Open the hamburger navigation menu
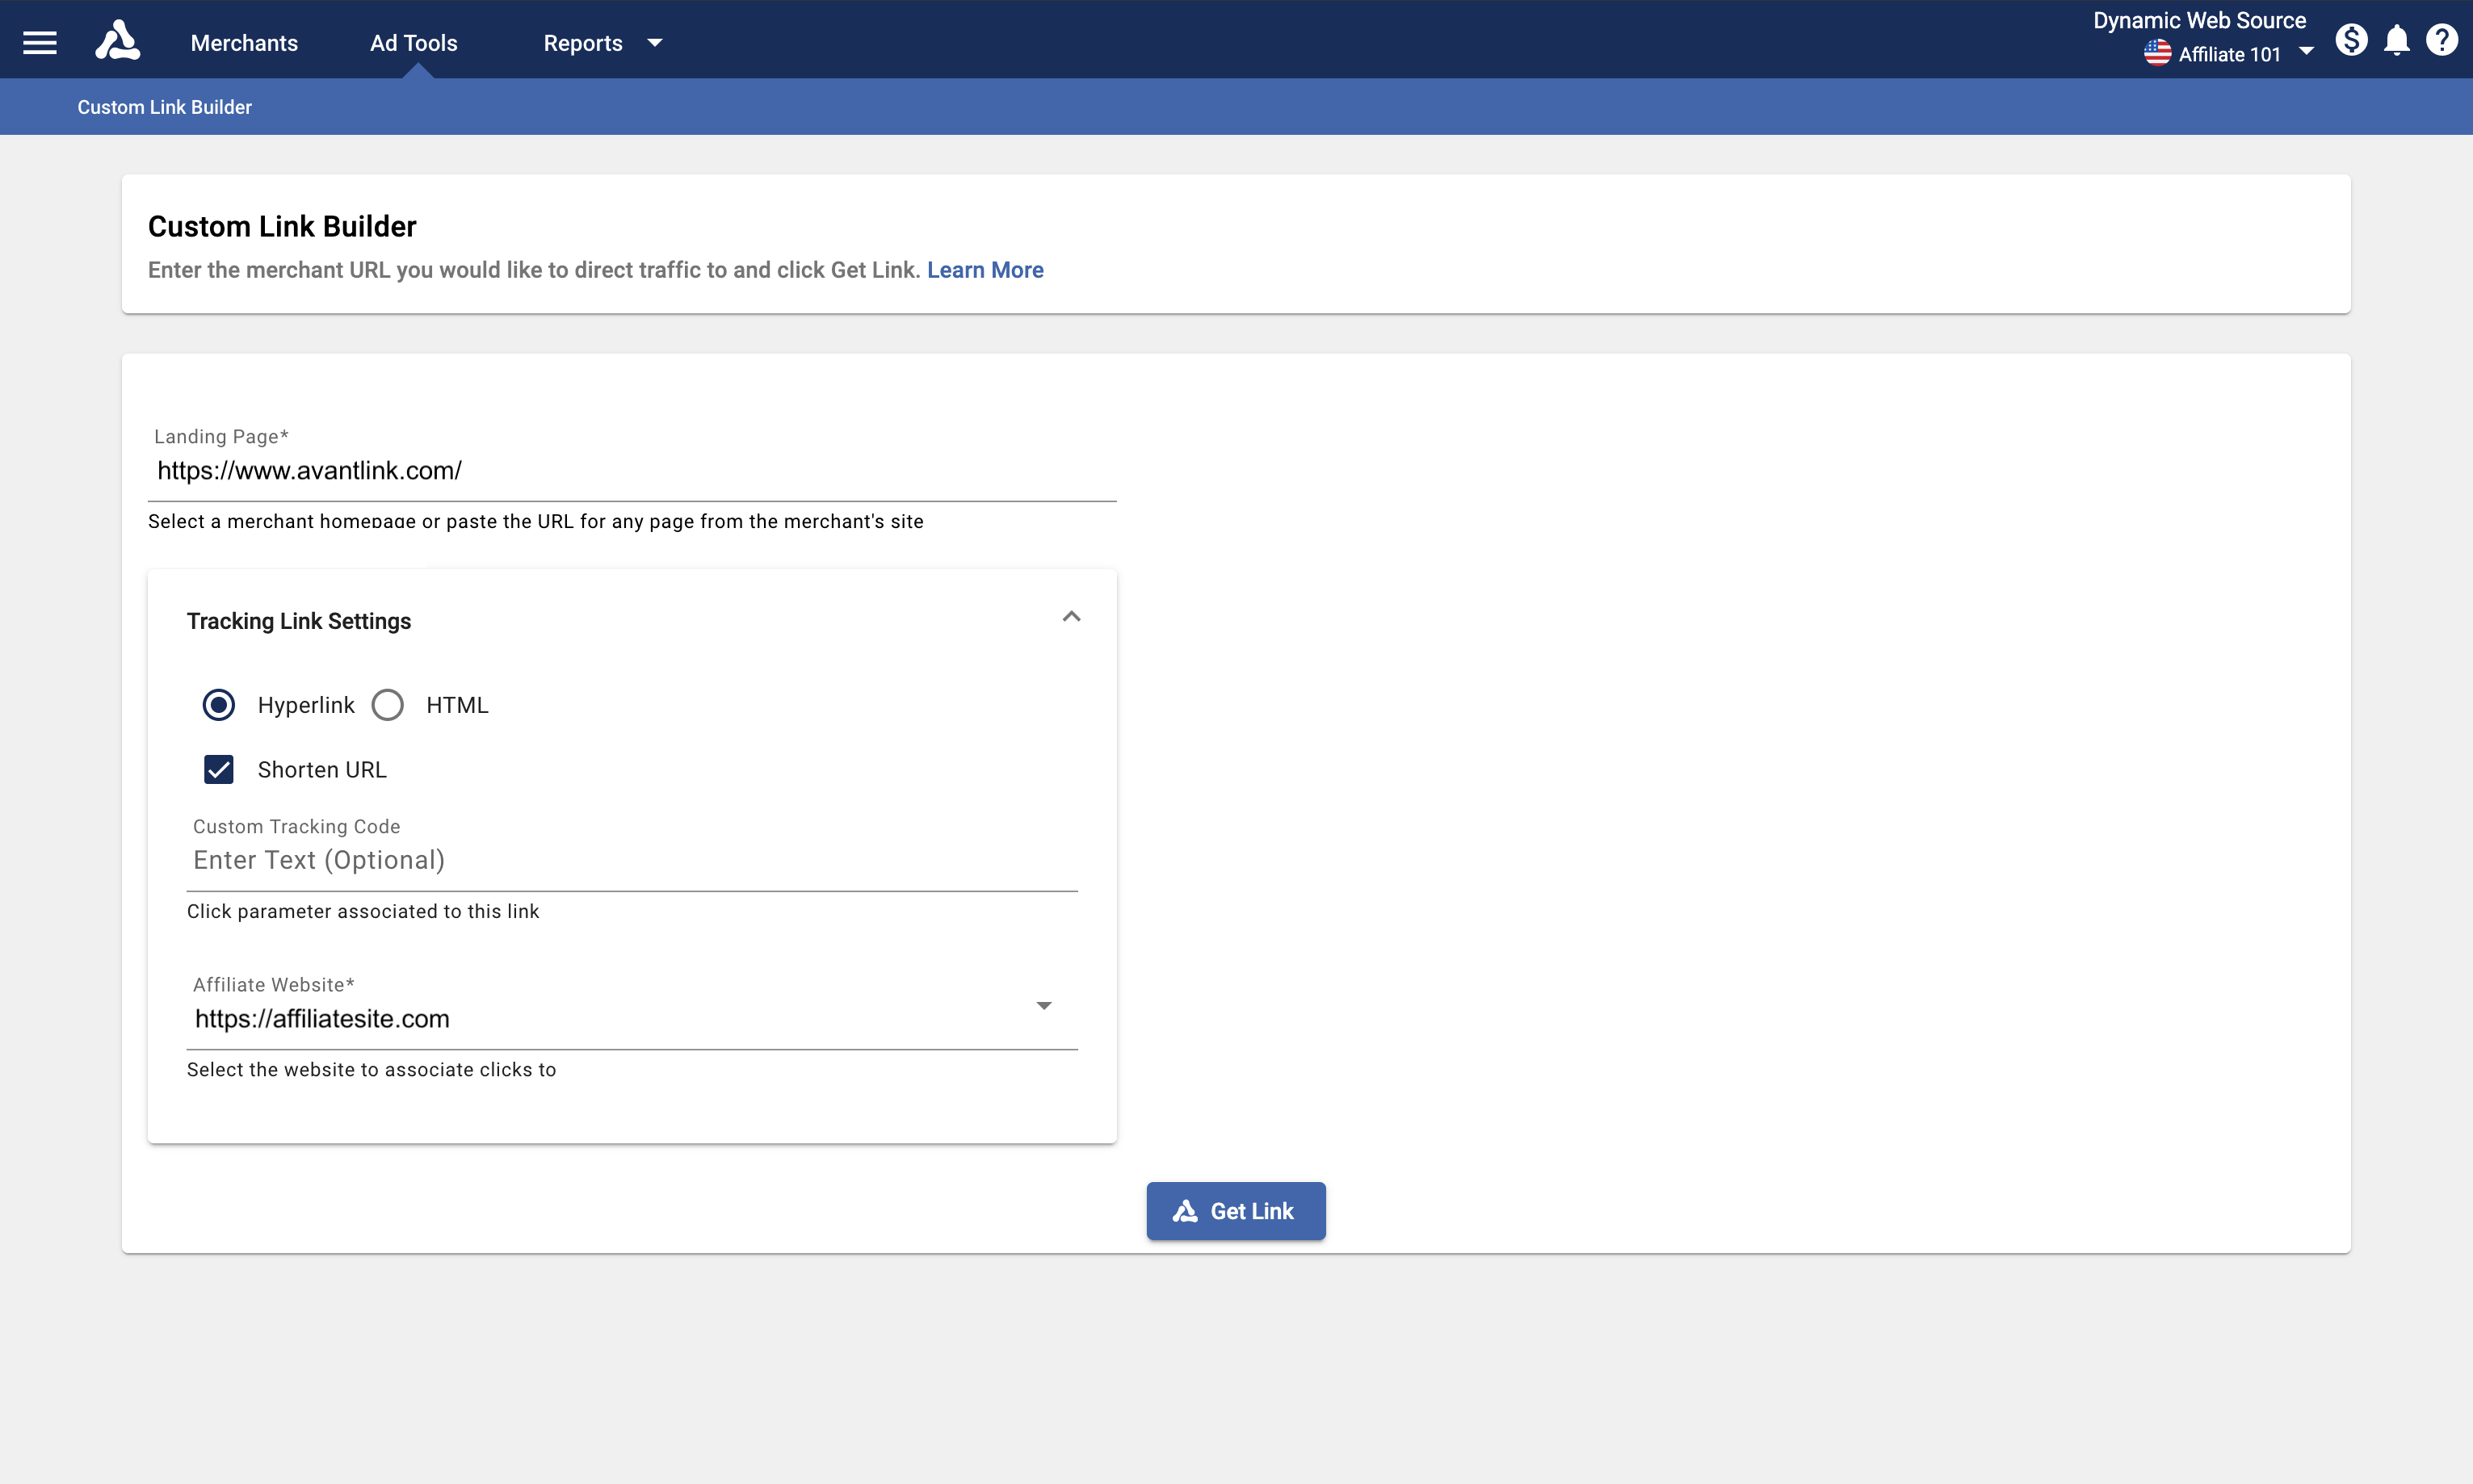 40,42
